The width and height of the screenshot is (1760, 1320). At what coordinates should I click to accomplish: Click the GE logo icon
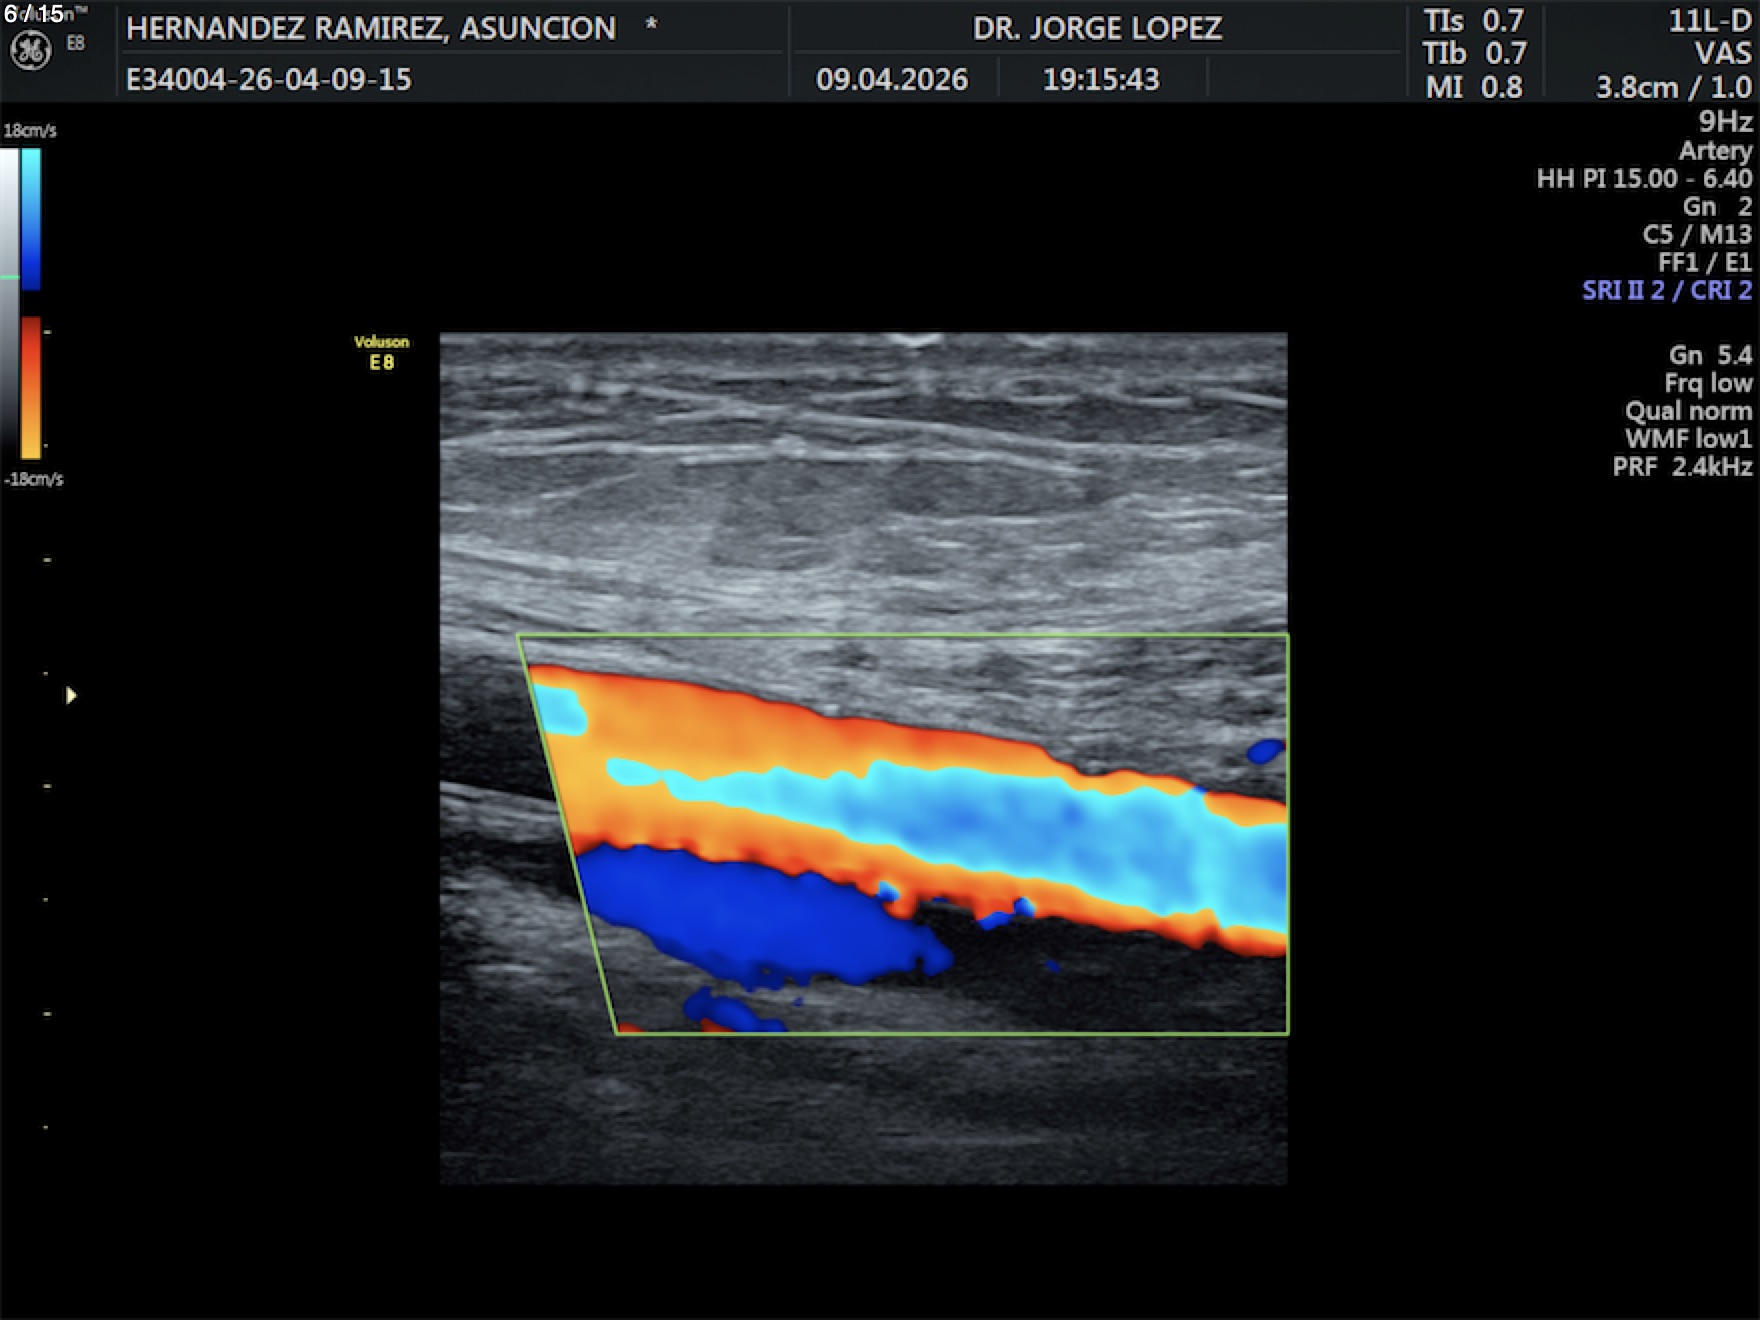click(x=30, y=50)
